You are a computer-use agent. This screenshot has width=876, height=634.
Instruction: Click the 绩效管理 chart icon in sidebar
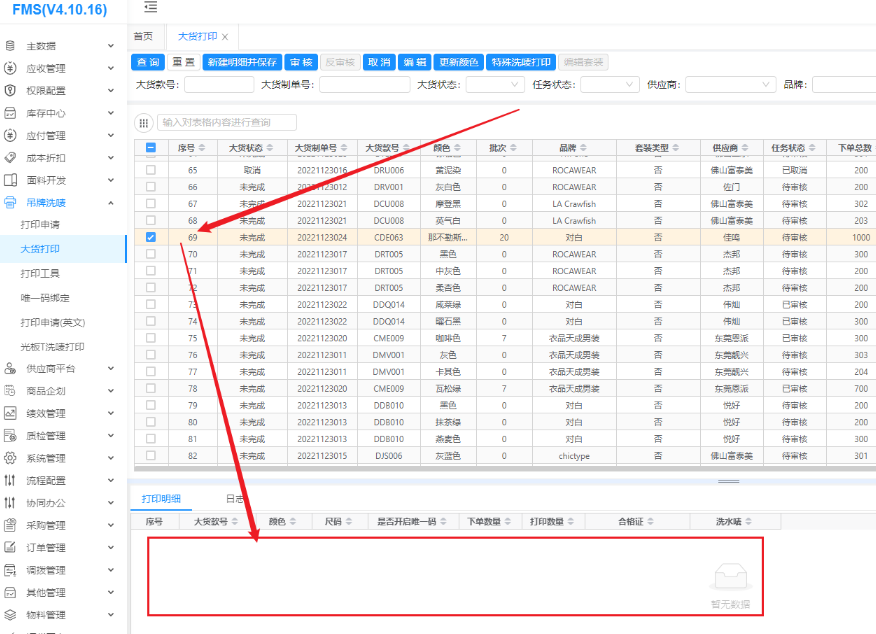(10, 413)
